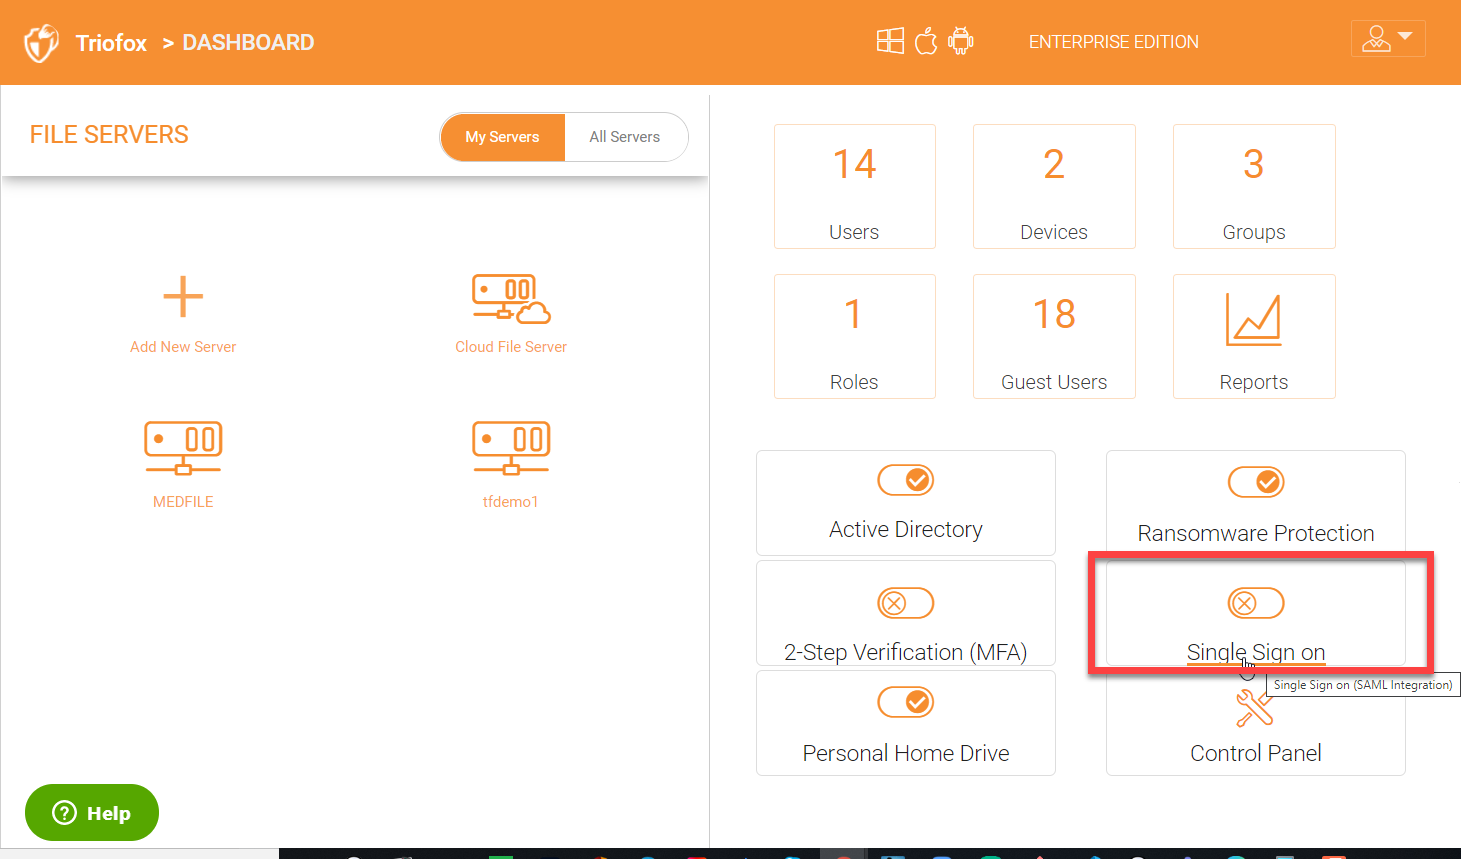Screen dimensions: 1461x859
Task: Open the Windows client download icon
Action: click(x=890, y=41)
